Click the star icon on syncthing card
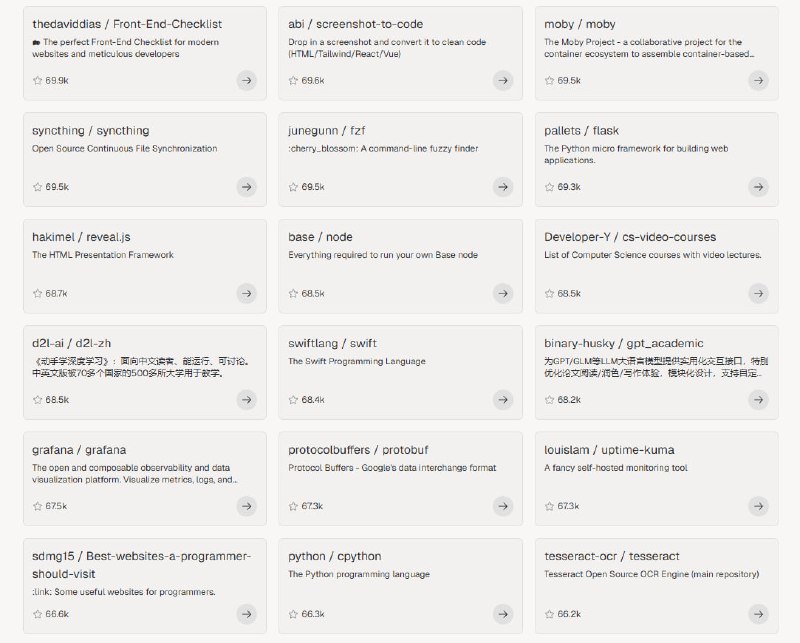800x643 pixels. point(38,187)
